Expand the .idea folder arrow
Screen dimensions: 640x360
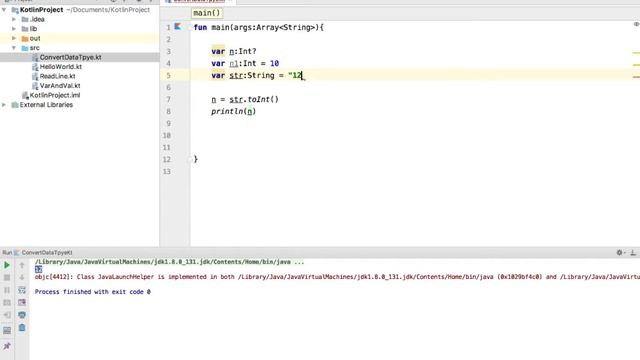click(x=14, y=19)
